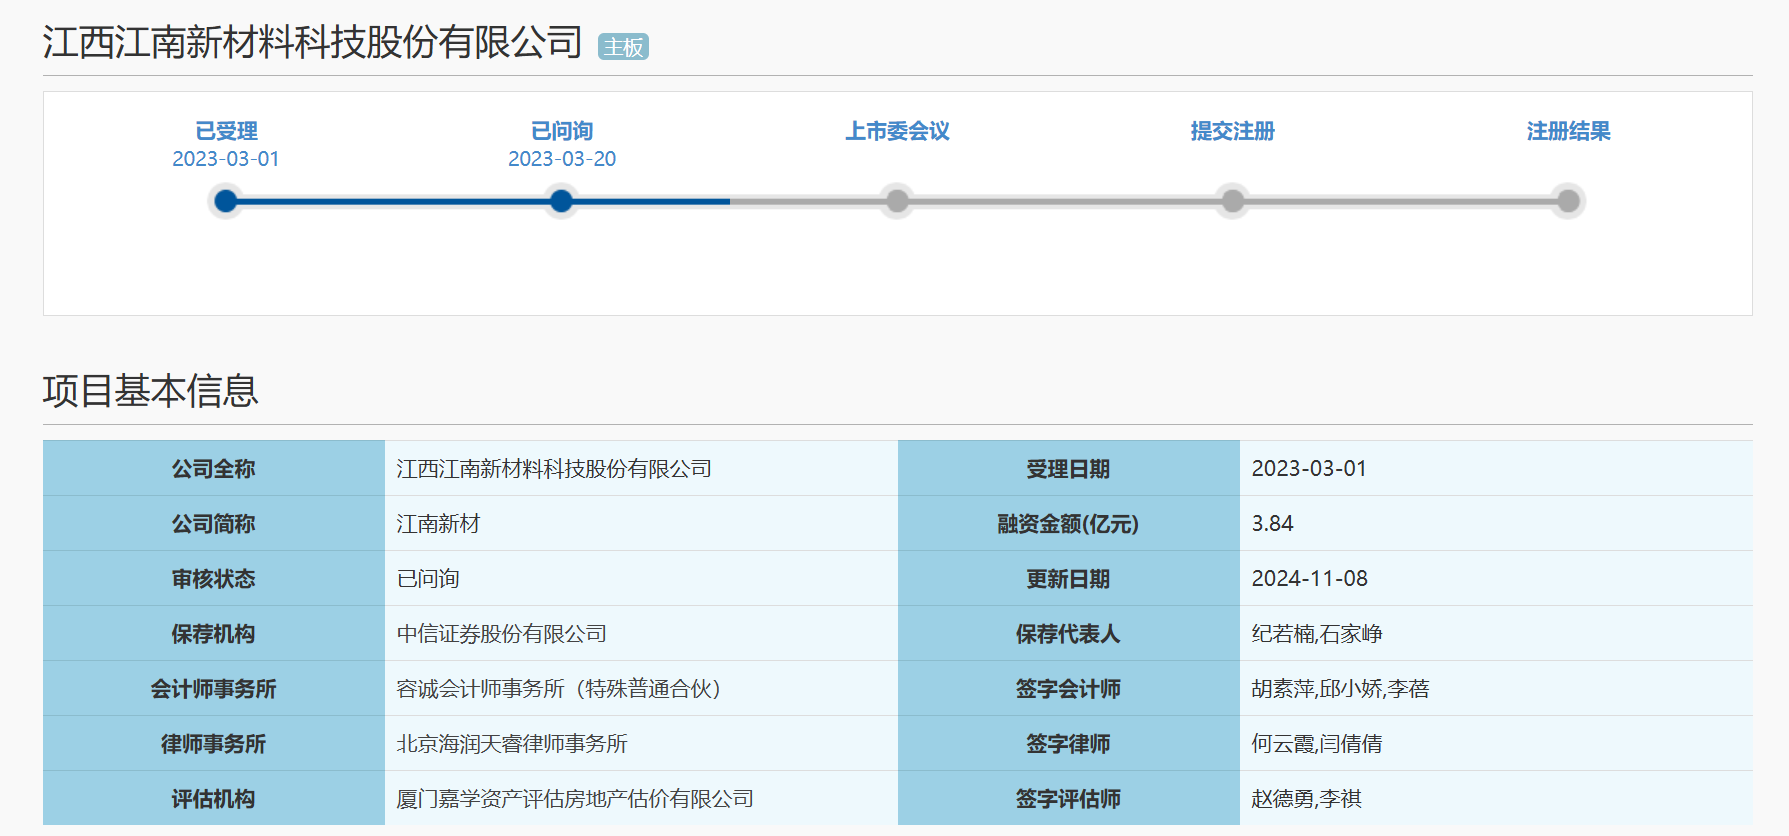Click the 保荐代表人 header cell
The width and height of the screenshot is (1789, 836).
[x=1069, y=633]
